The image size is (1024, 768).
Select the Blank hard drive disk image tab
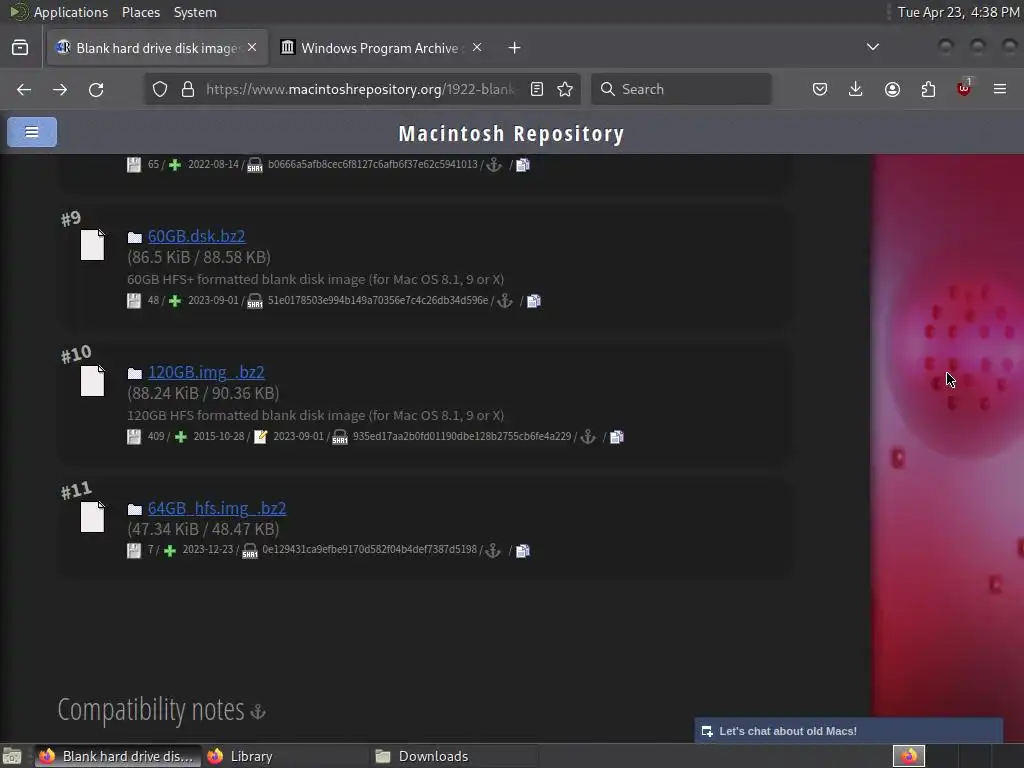pos(157,48)
